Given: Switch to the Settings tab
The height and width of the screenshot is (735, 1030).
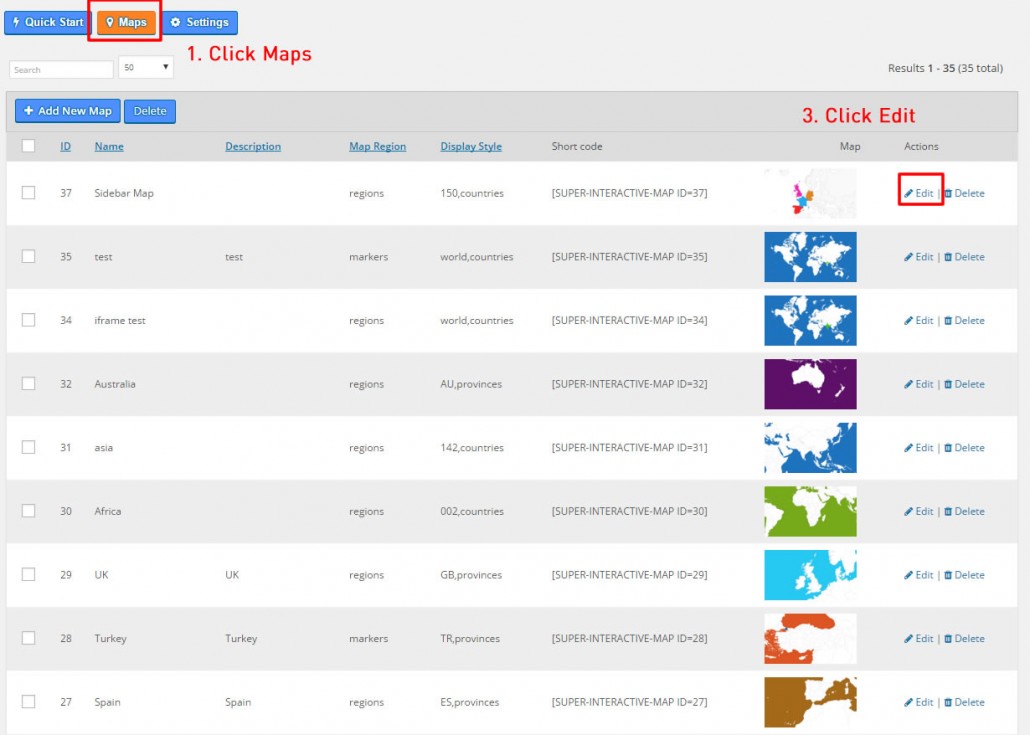Looking at the screenshot, I should [199, 22].
